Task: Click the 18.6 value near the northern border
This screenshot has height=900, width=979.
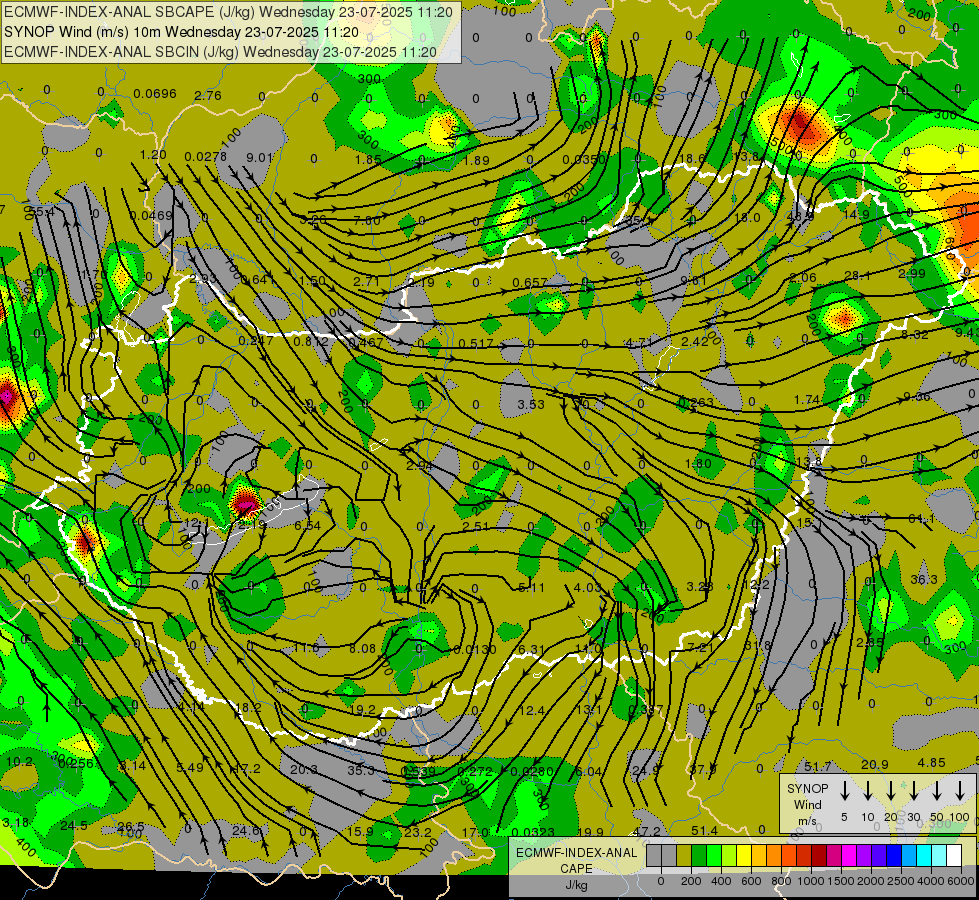Action: pos(692,159)
